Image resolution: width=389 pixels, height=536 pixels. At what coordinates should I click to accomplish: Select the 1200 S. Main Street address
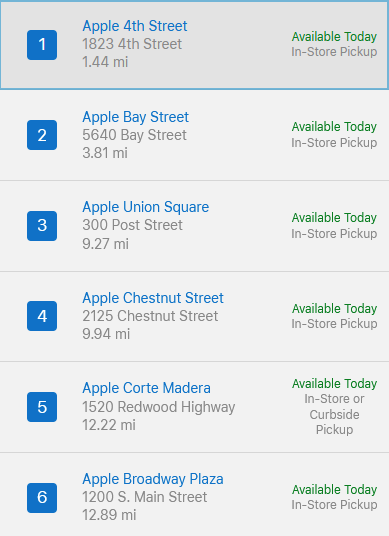click(x=145, y=497)
